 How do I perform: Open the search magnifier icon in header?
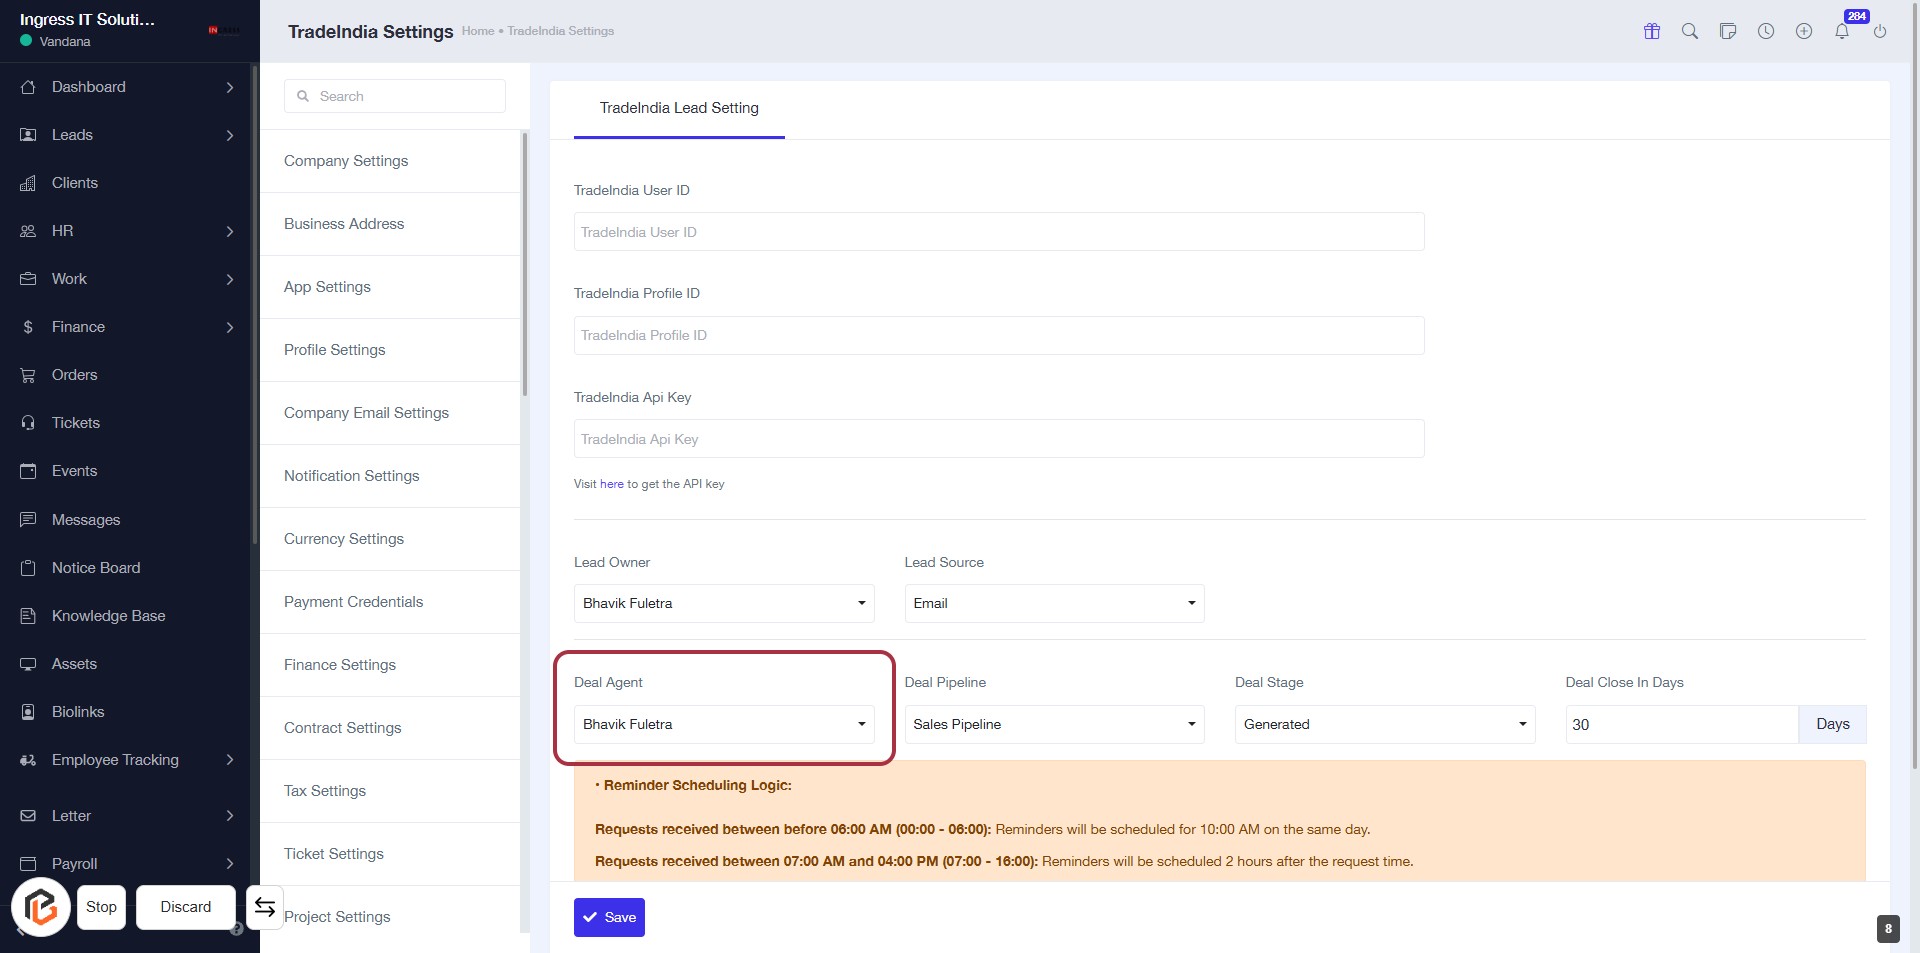coord(1689,31)
